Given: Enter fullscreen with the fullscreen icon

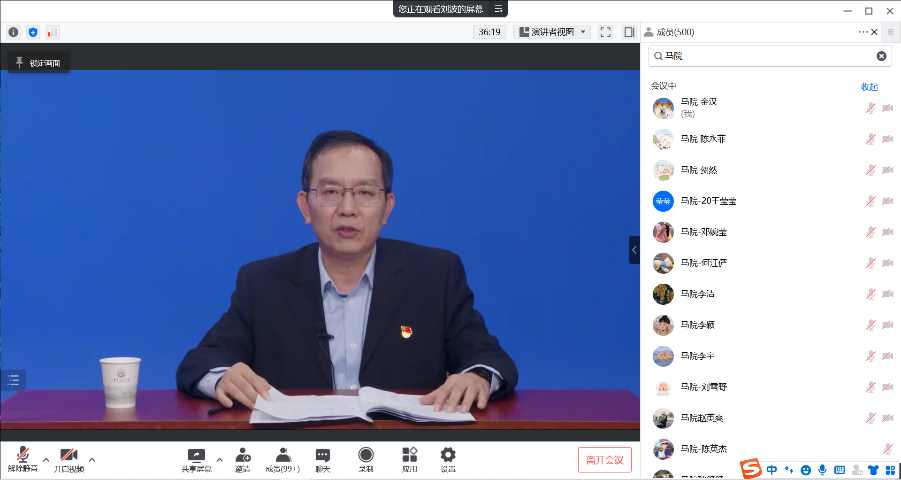Looking at the screenshot, I should click(605, 32).
